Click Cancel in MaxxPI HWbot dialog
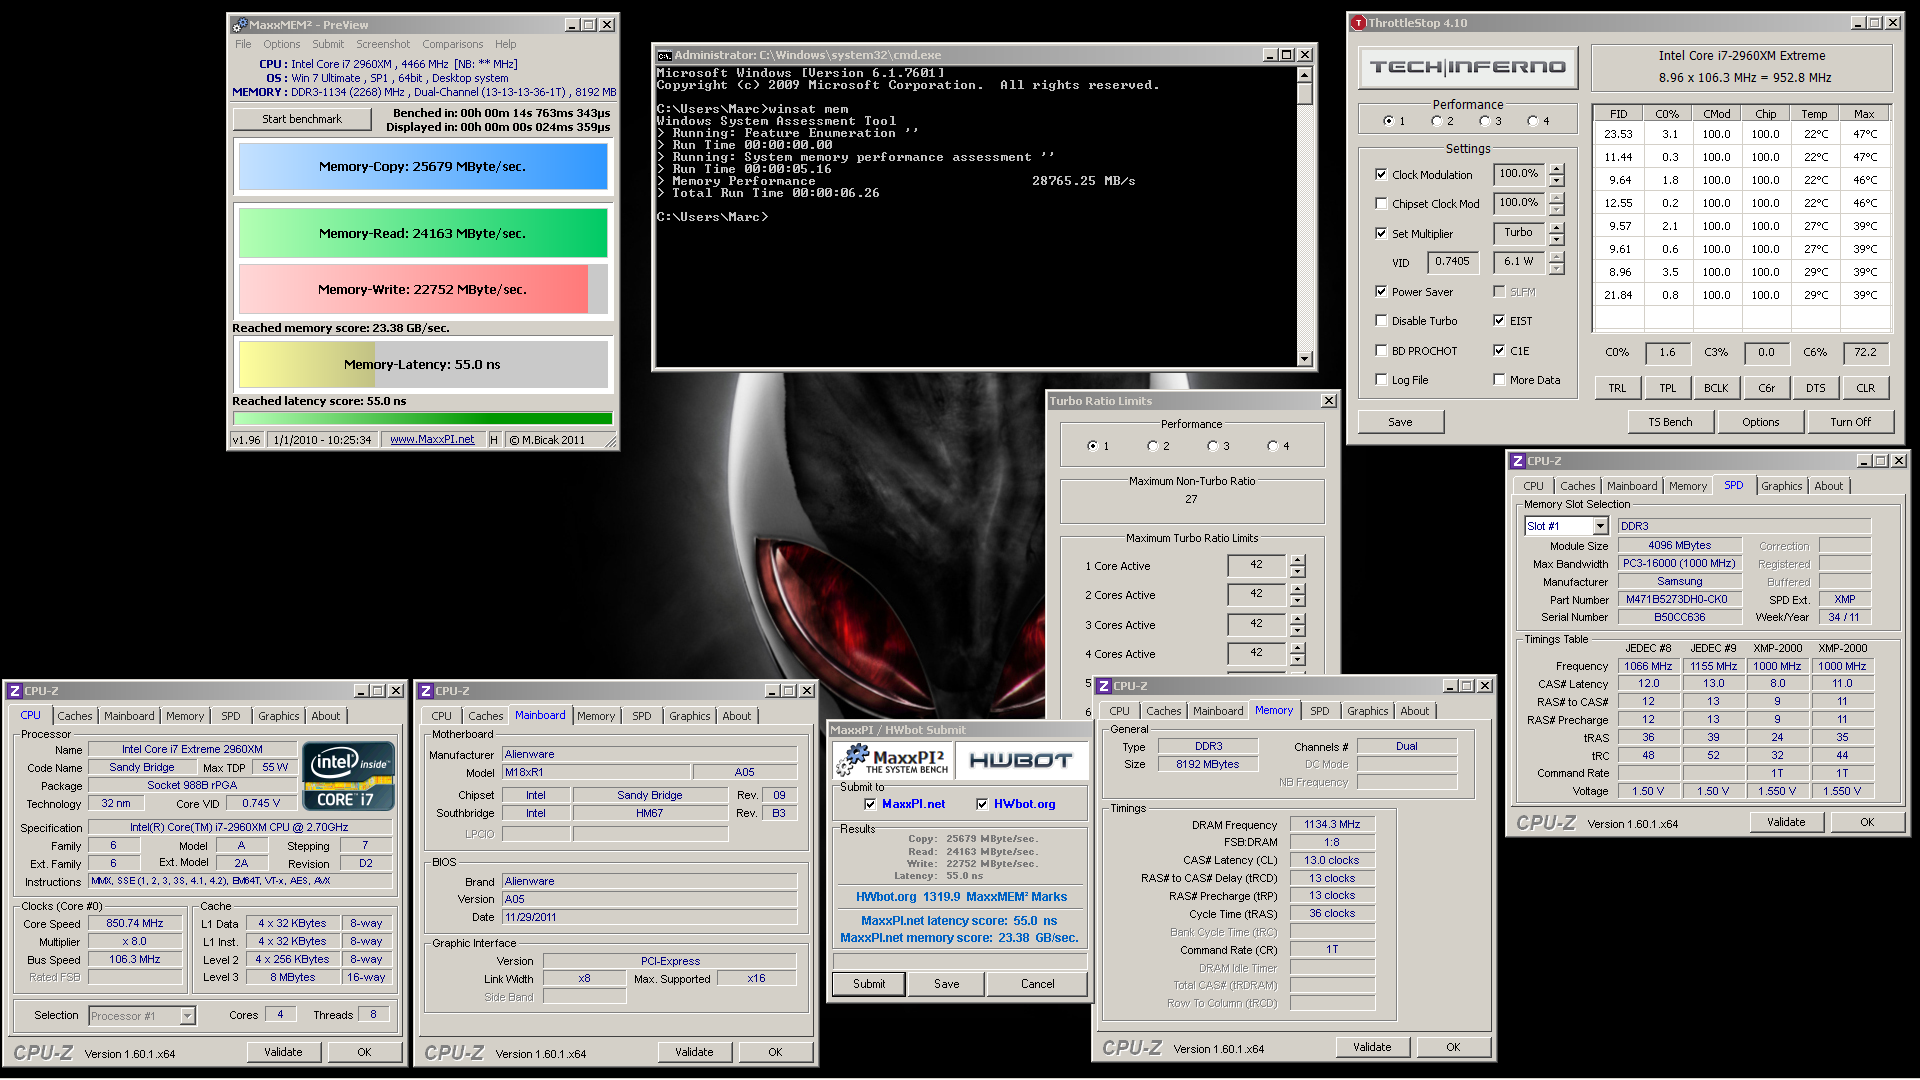 click(1037, 984)
